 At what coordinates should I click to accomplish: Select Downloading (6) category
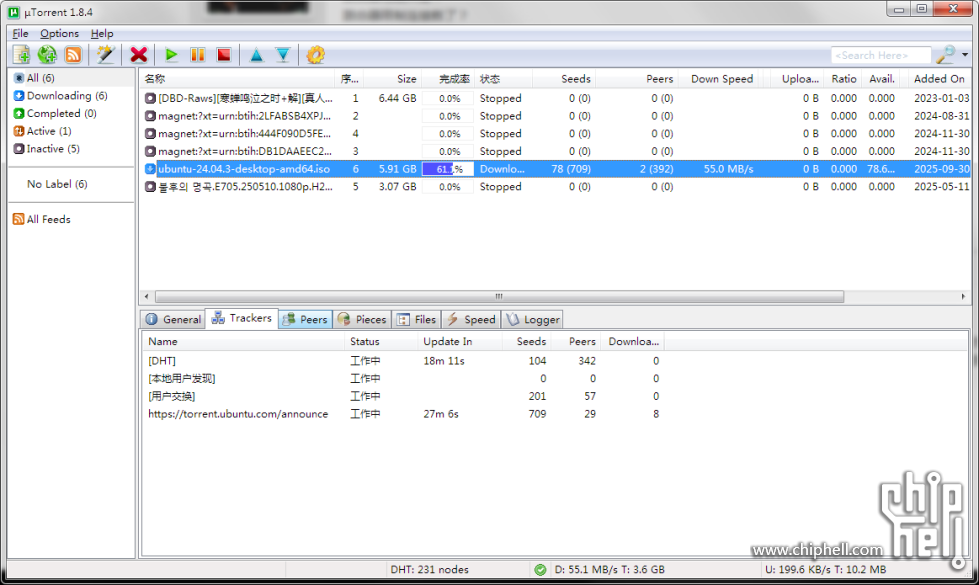point(61,96)
